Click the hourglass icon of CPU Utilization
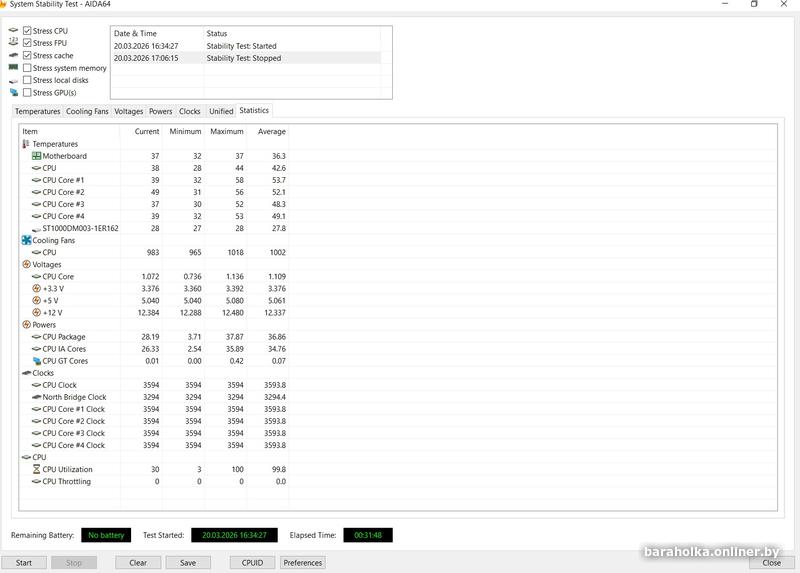 pos(36,469)
